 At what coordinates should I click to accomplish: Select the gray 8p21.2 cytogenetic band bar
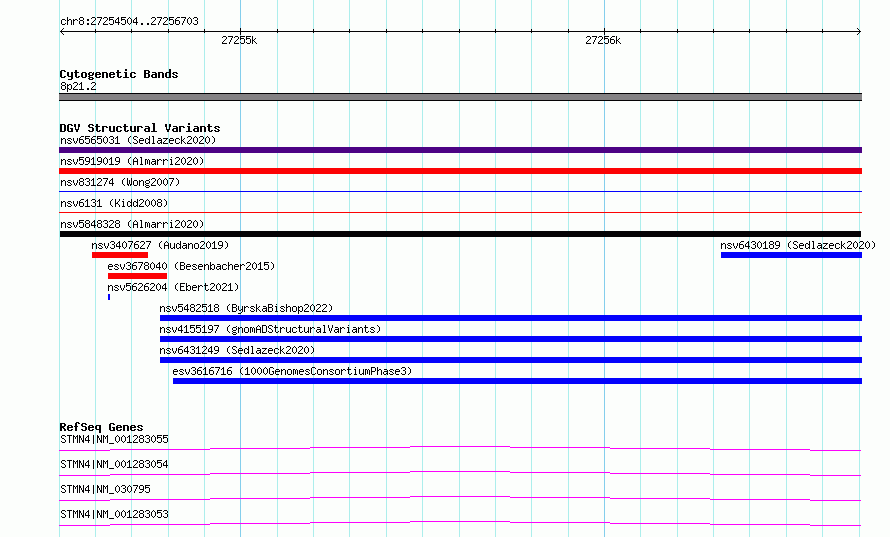pyautogui.click(x=460, y=97)
